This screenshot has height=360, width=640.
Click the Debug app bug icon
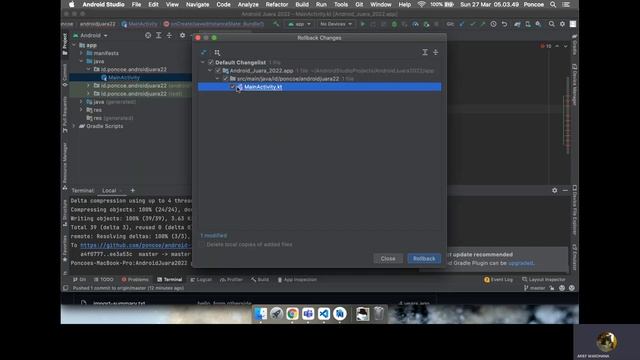click(x=394, y=24)
